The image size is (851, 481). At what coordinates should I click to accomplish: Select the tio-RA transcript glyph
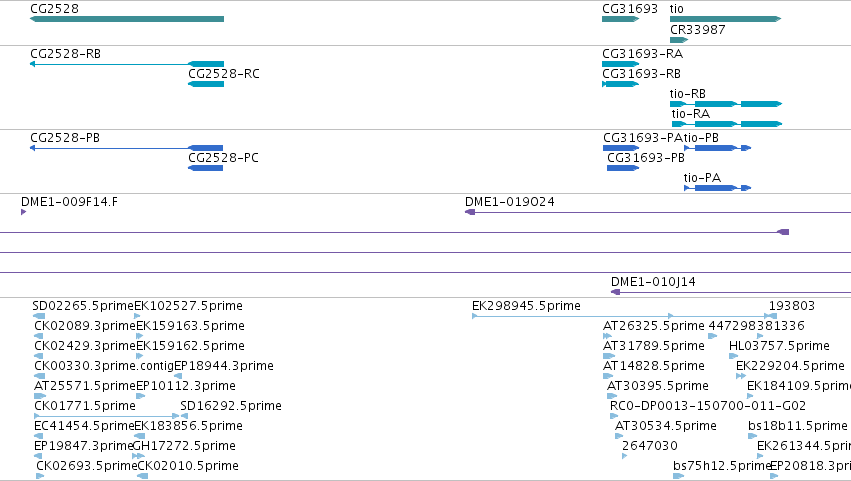727,124
